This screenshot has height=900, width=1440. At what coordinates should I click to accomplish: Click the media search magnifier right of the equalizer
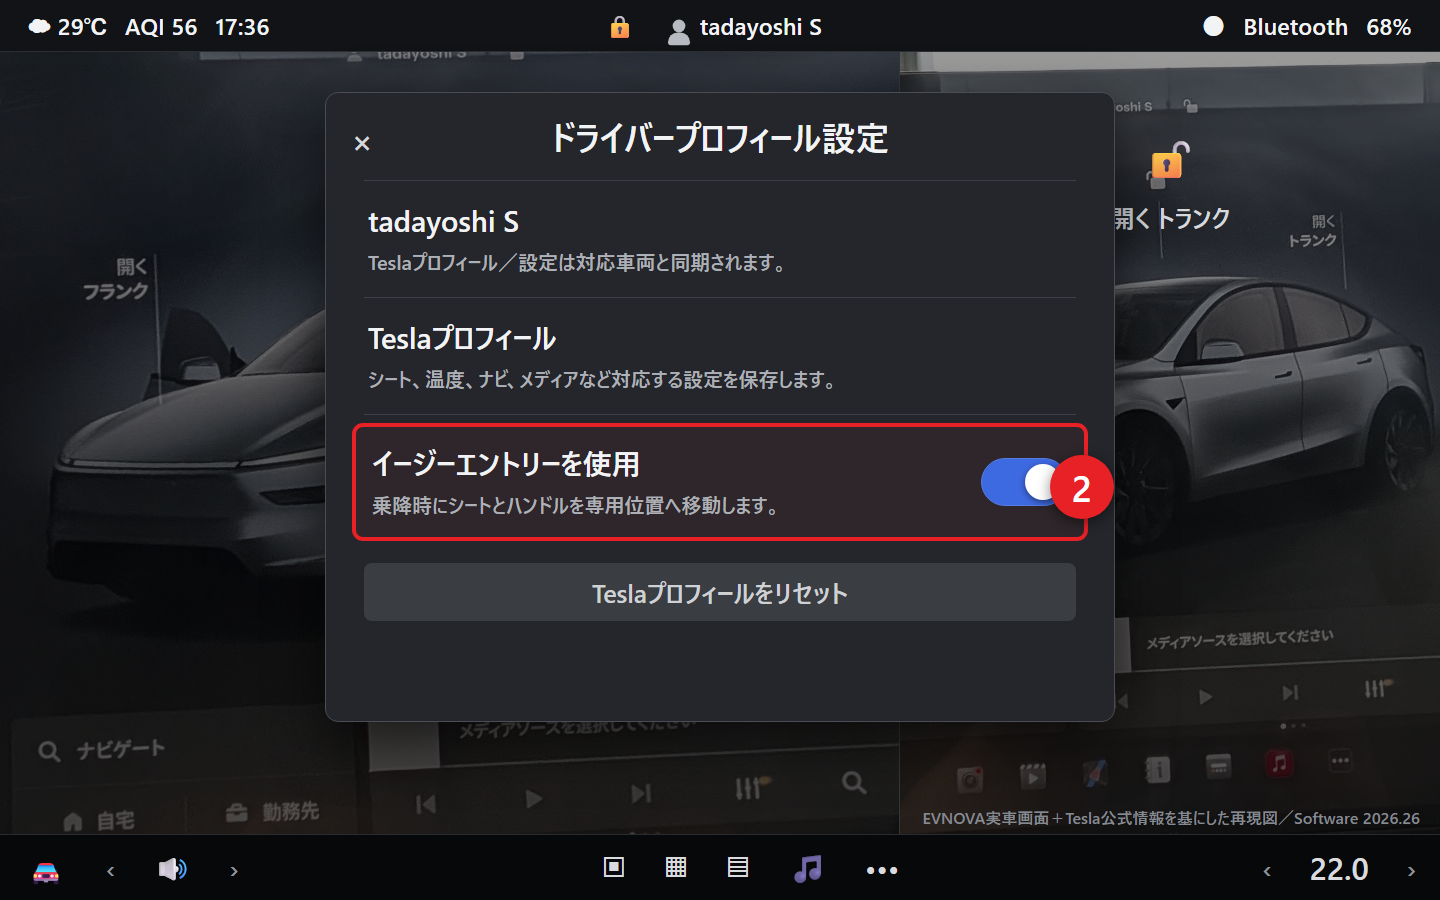click(854, 782)
